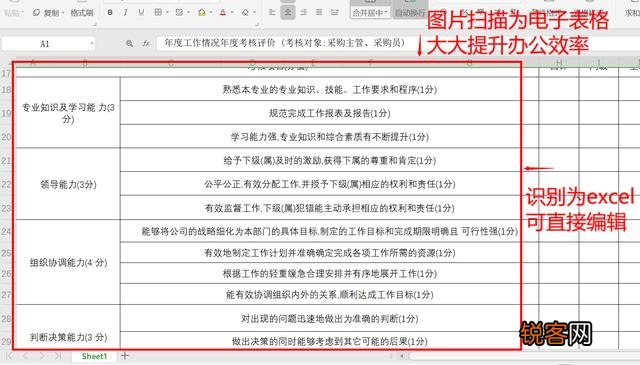Toggle center horizontal alignment
640x365 pixels.
pyautogui.click(x=288, y=12)
